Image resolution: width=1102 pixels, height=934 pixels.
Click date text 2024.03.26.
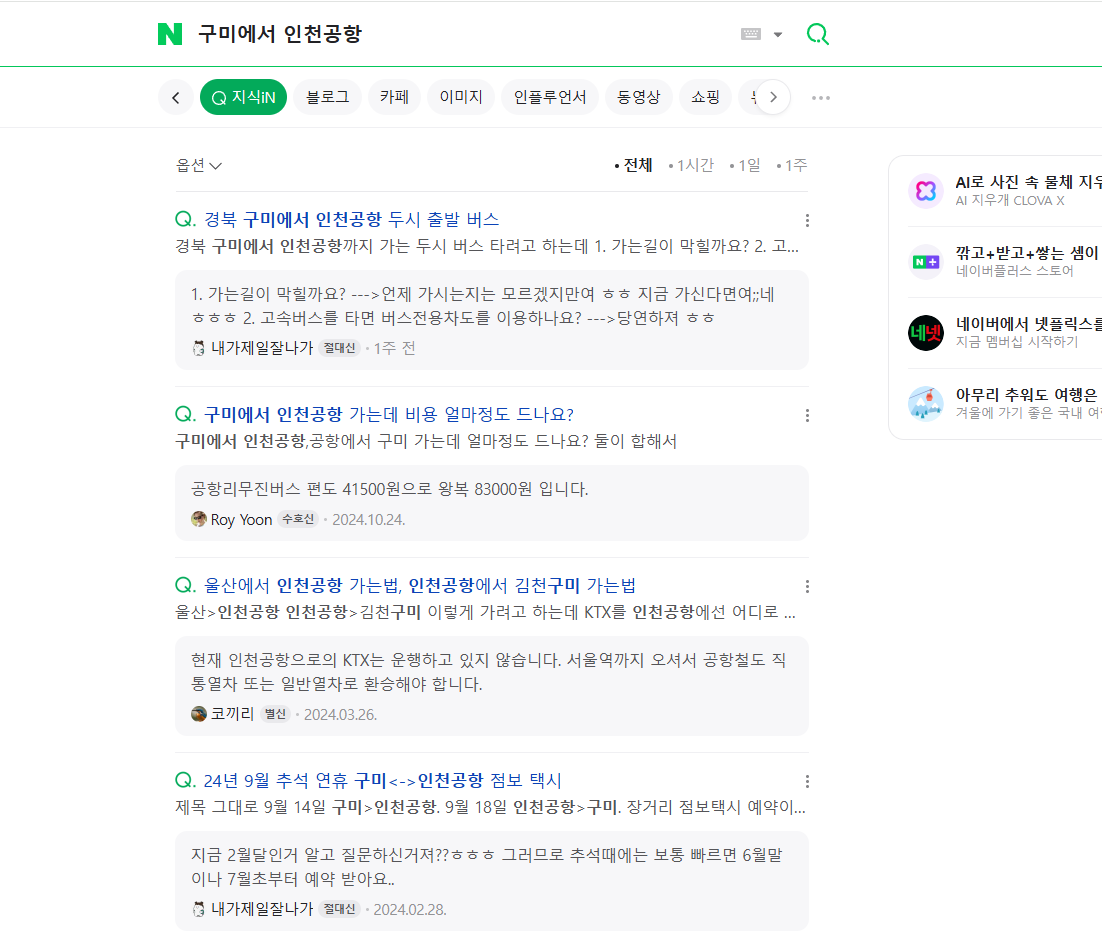point(340,715)
